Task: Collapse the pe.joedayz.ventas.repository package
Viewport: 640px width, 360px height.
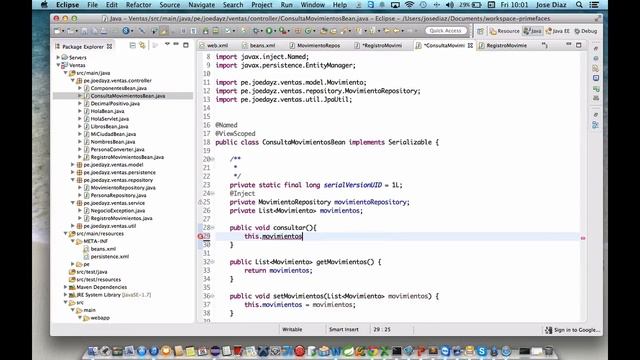Action: click(73, 180)
